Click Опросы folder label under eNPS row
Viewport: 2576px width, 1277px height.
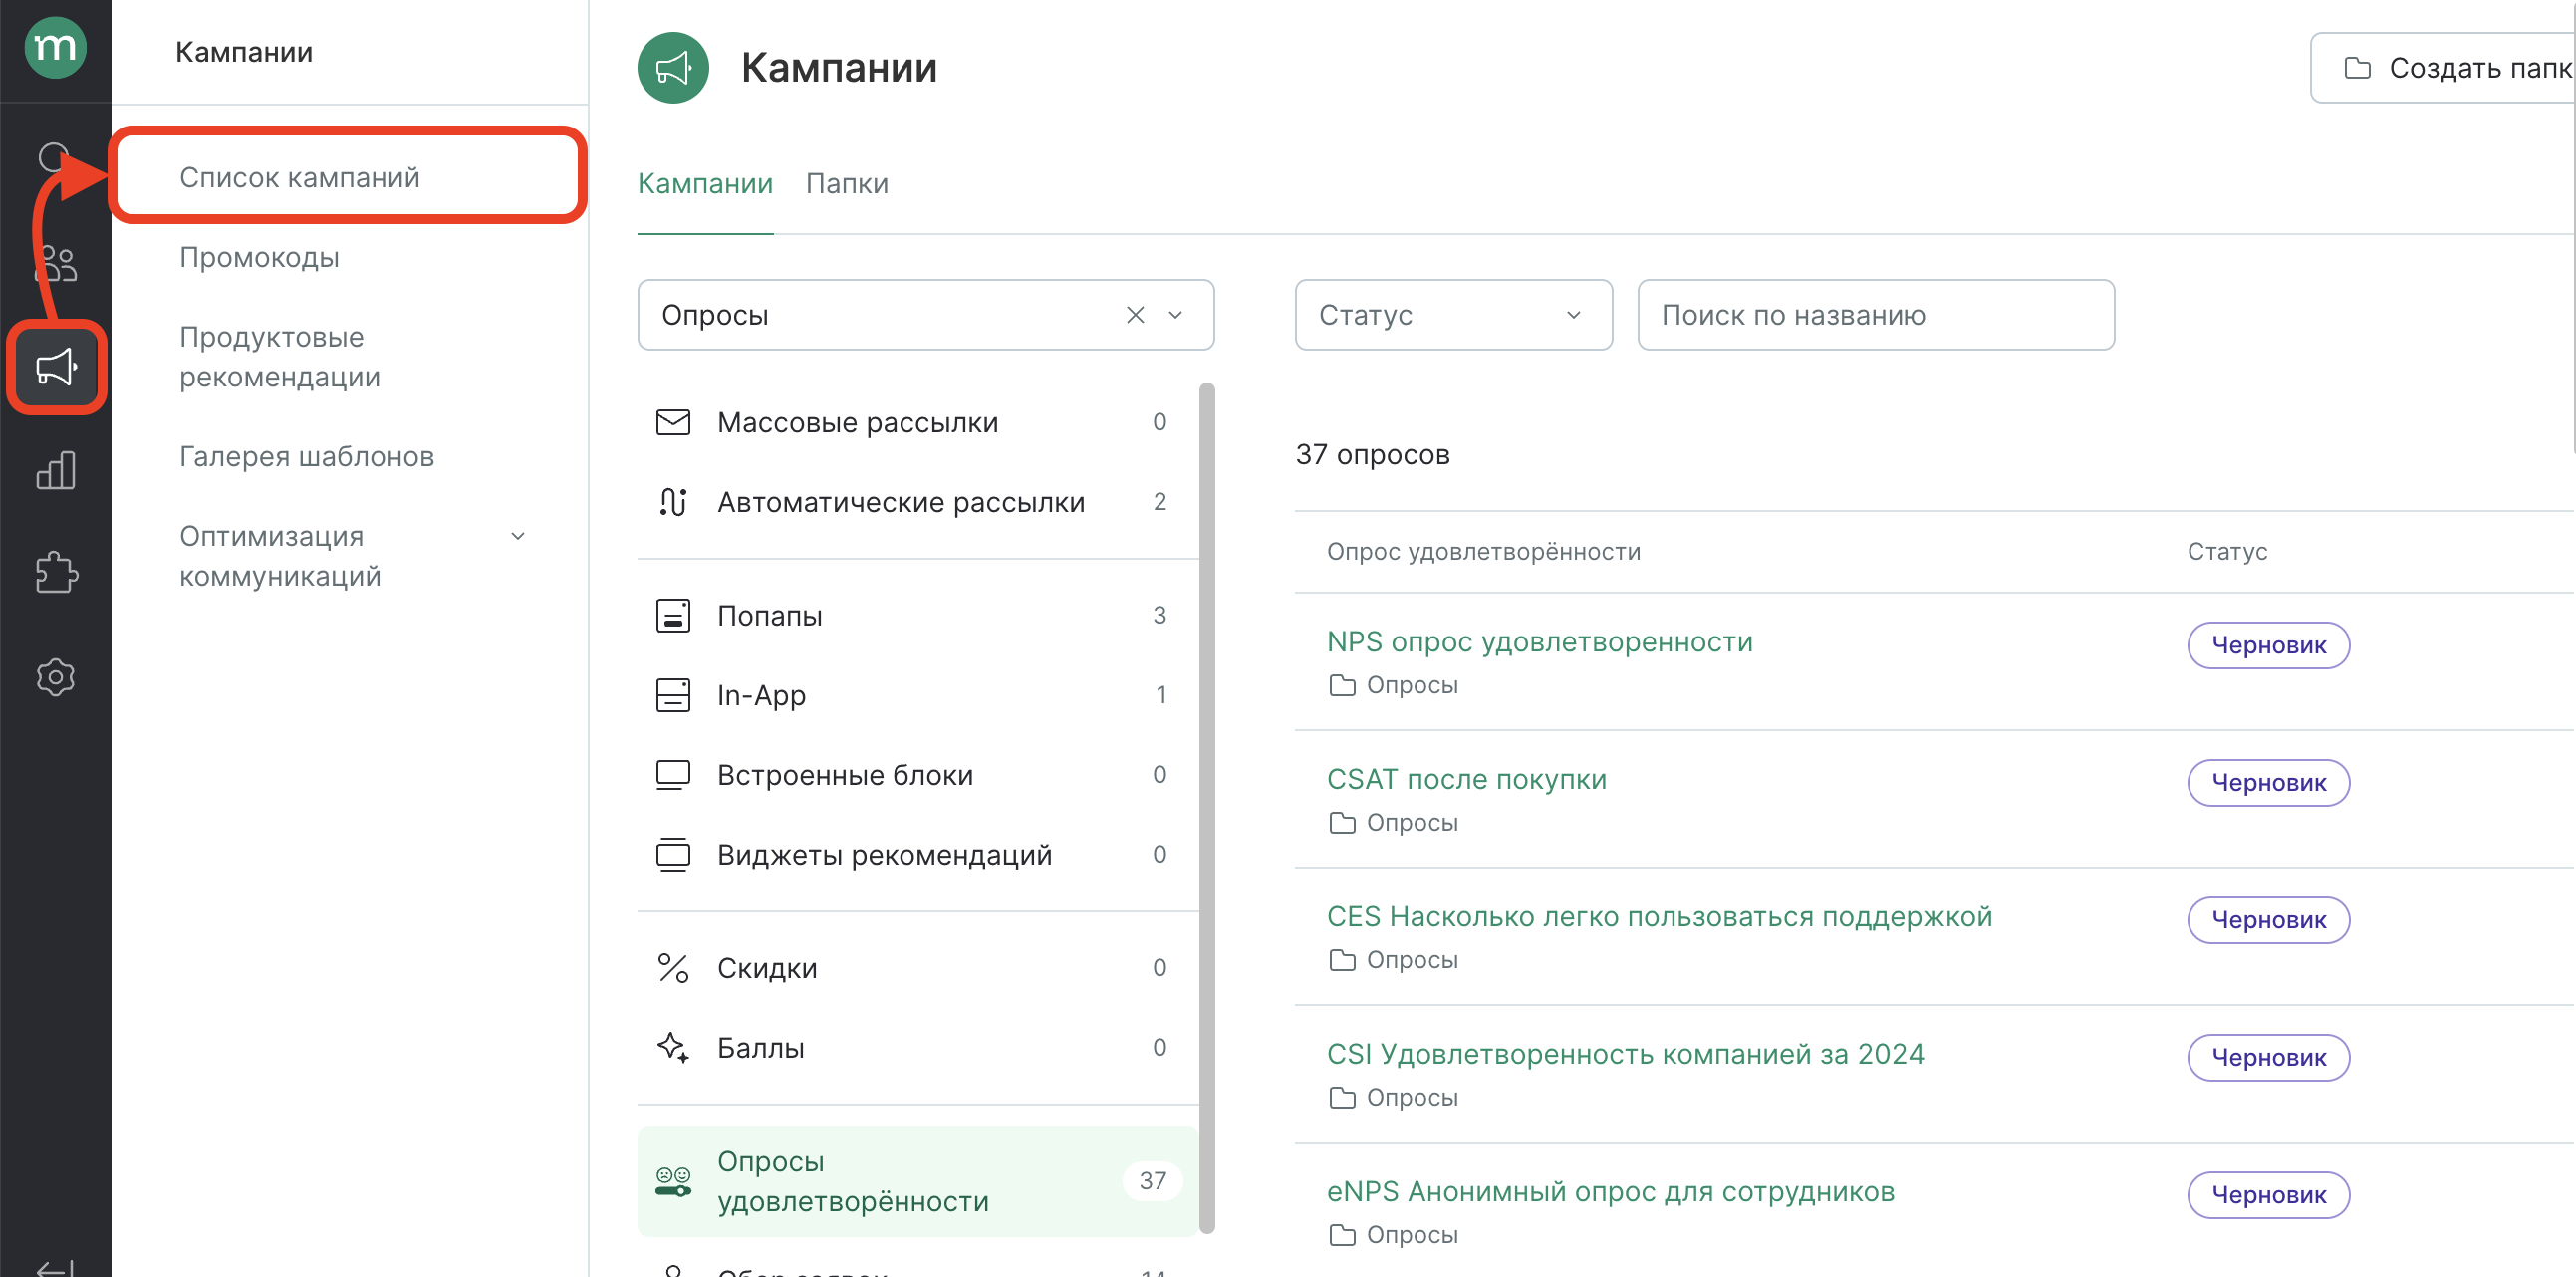(x=1412, y=1236)
